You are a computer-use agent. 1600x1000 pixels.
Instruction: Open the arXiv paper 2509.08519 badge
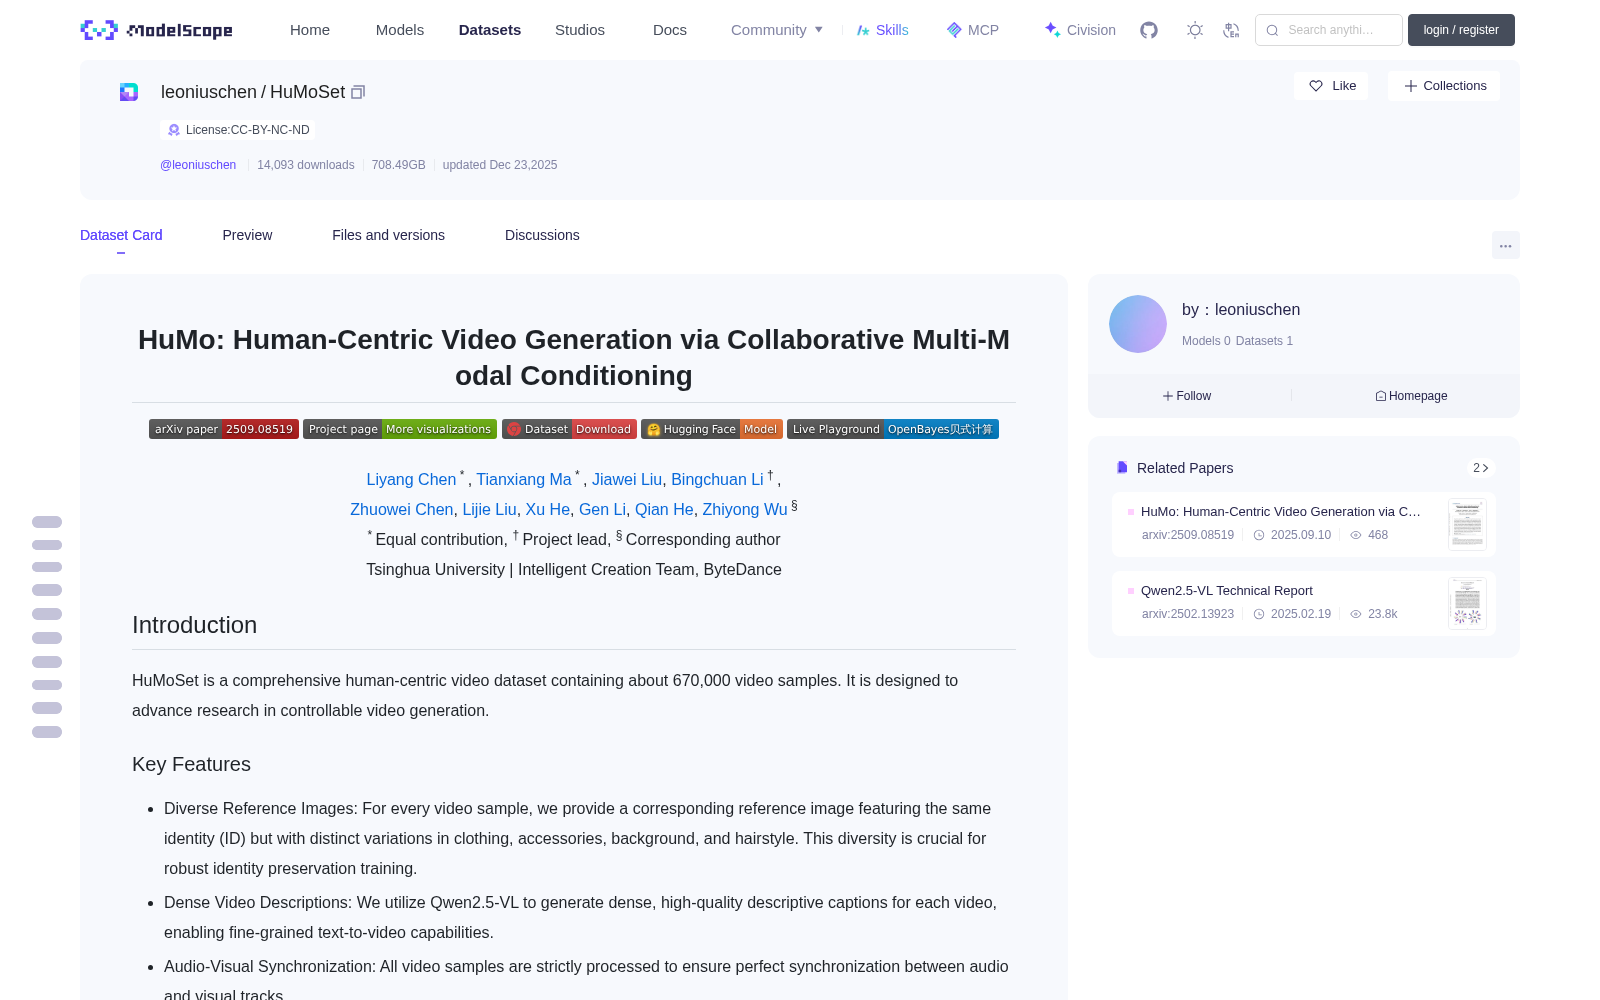224,429
